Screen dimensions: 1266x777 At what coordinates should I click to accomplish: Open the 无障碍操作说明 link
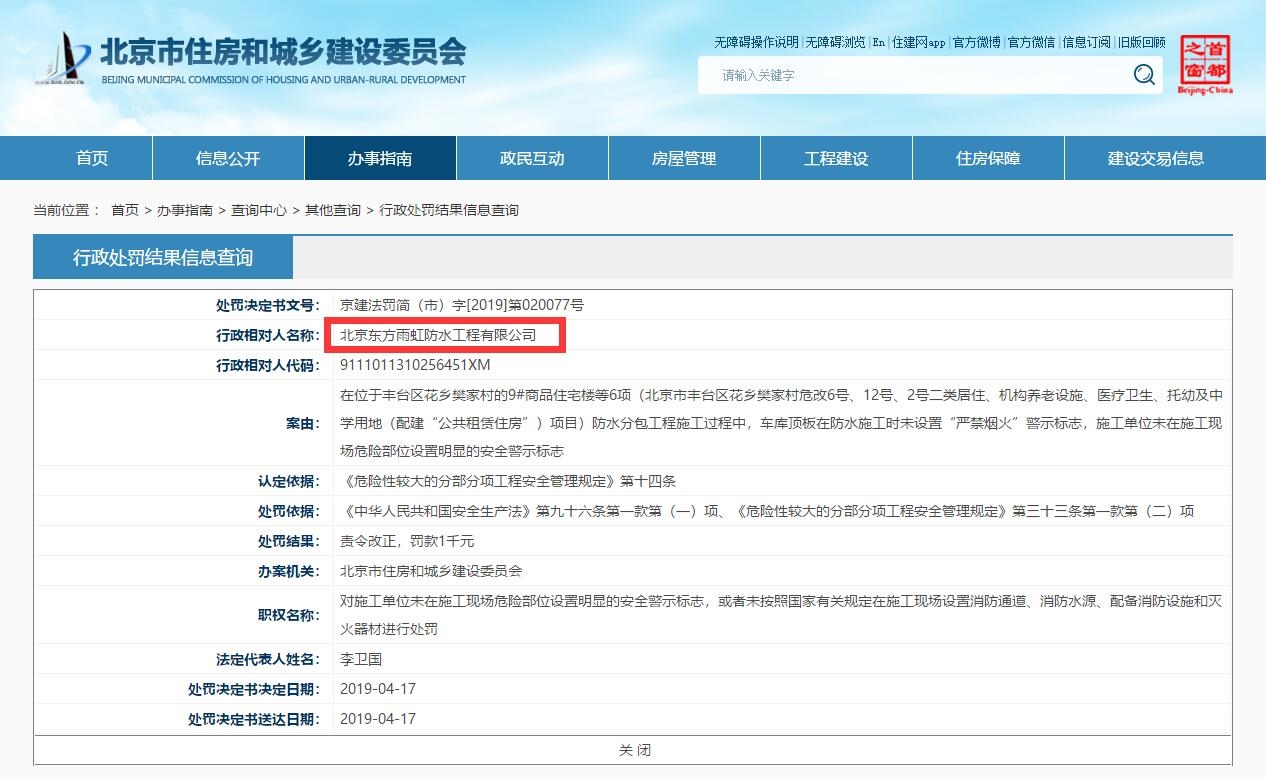coord(756,42)
